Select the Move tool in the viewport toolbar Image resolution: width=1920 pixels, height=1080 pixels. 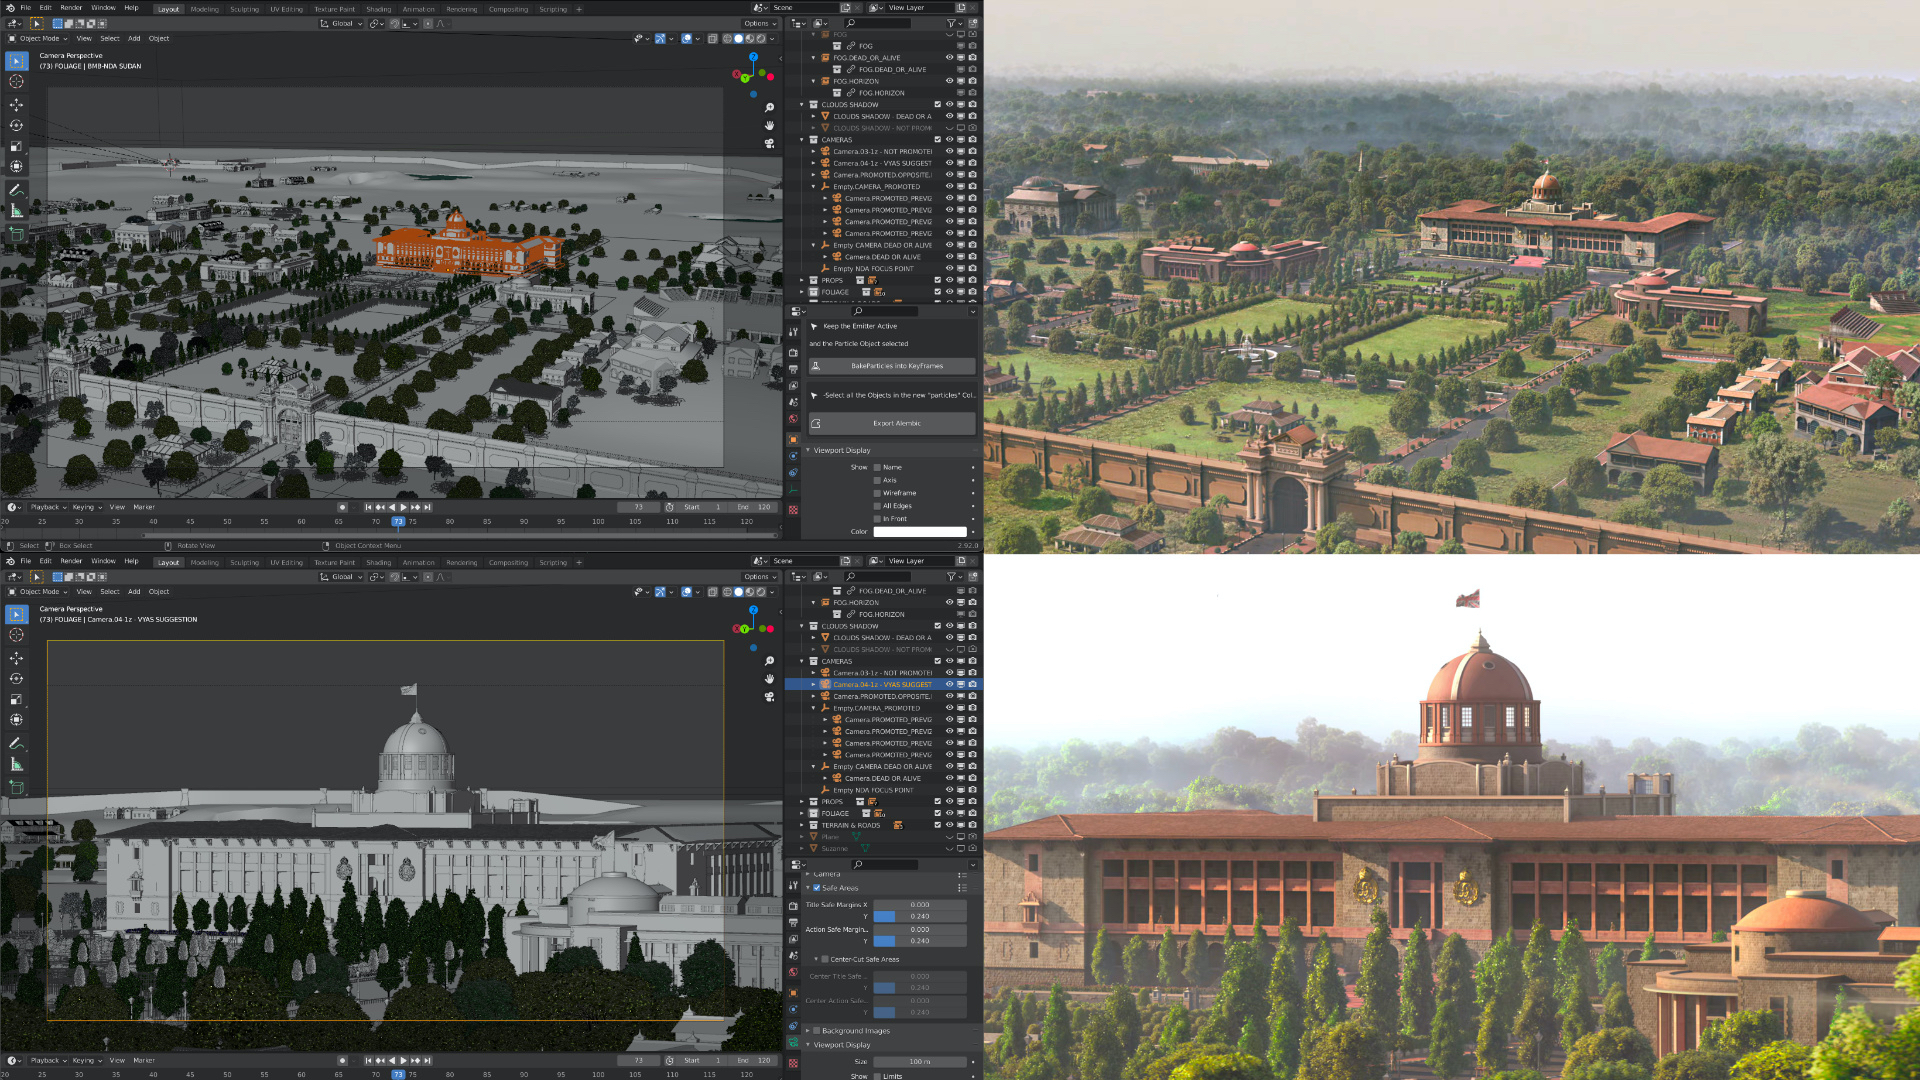16,104
